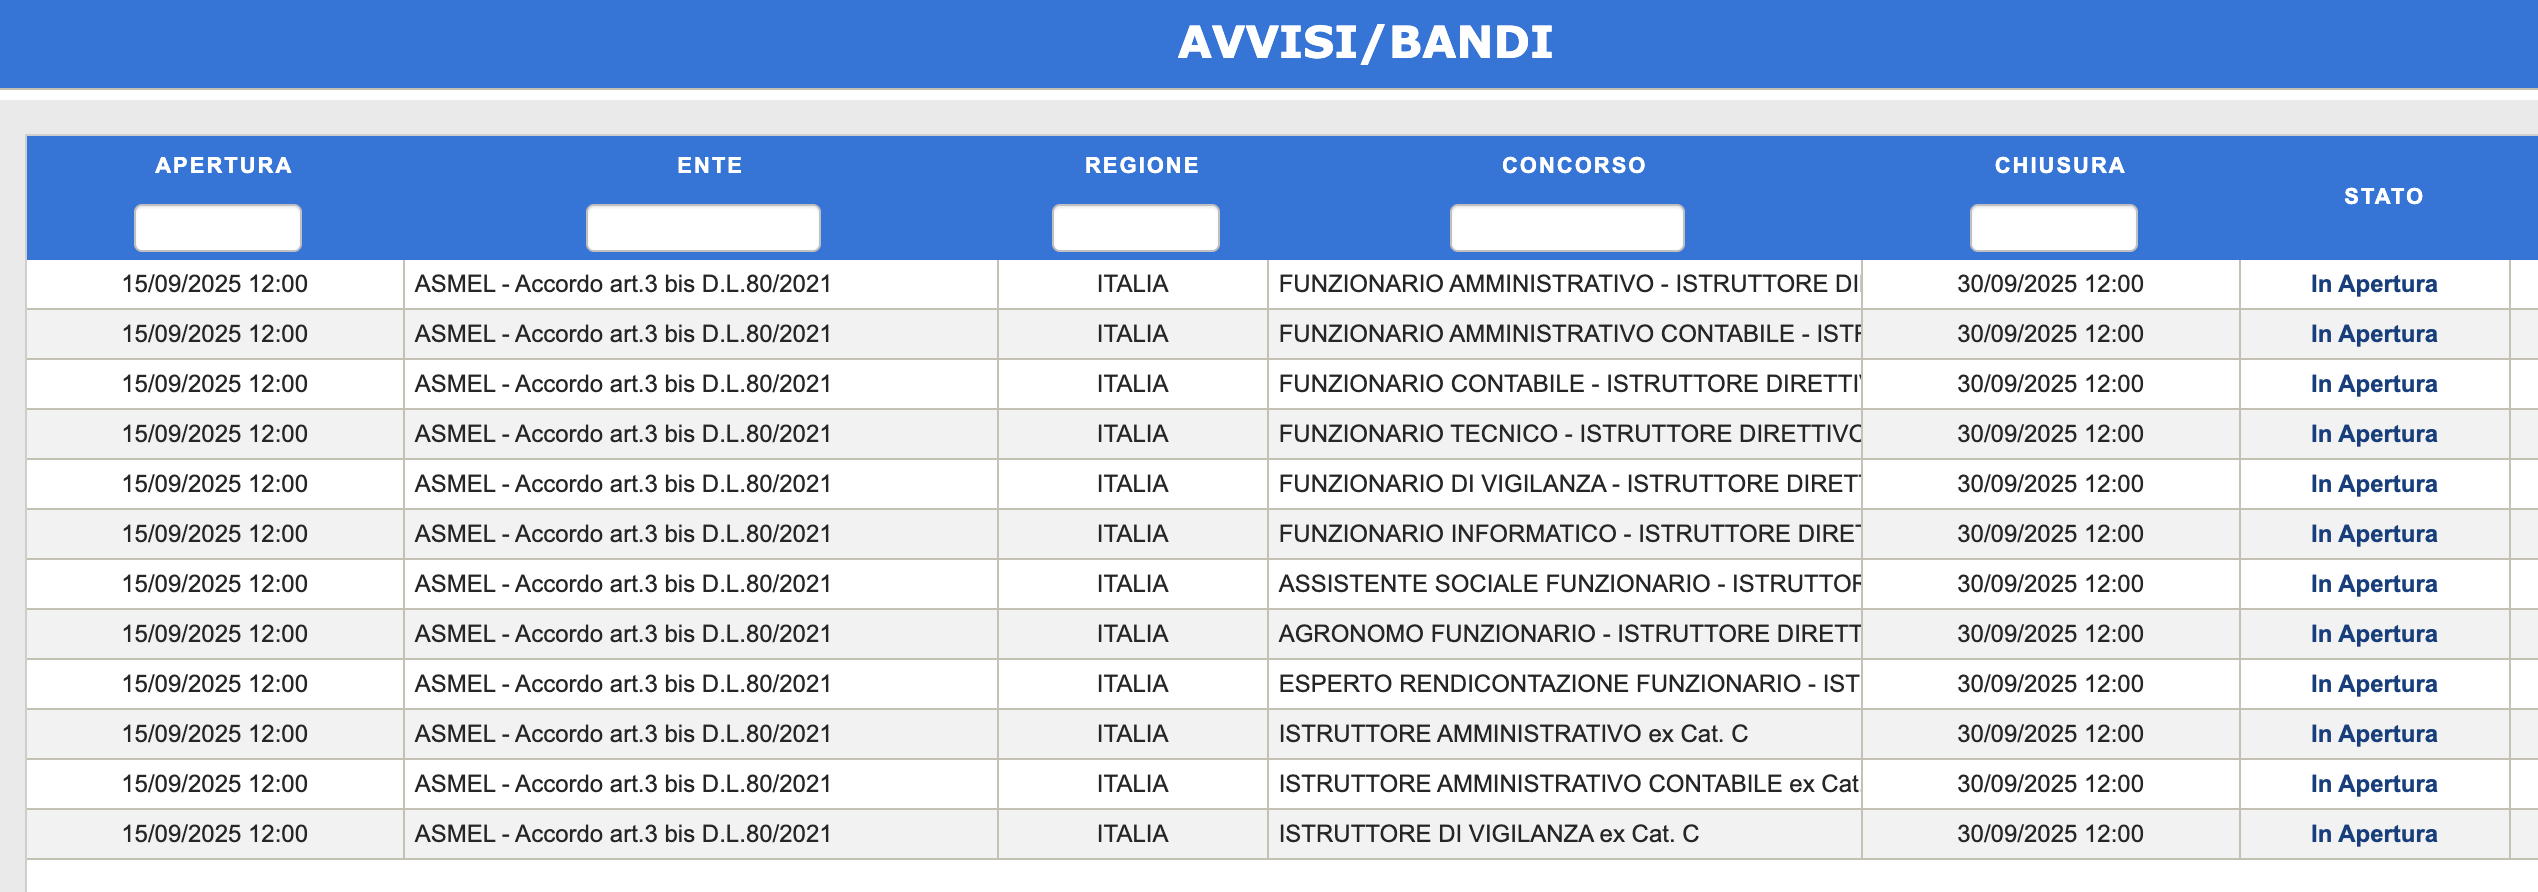Sort by the STATO column header
The image size is (2538, 892).
point(2383,196)
